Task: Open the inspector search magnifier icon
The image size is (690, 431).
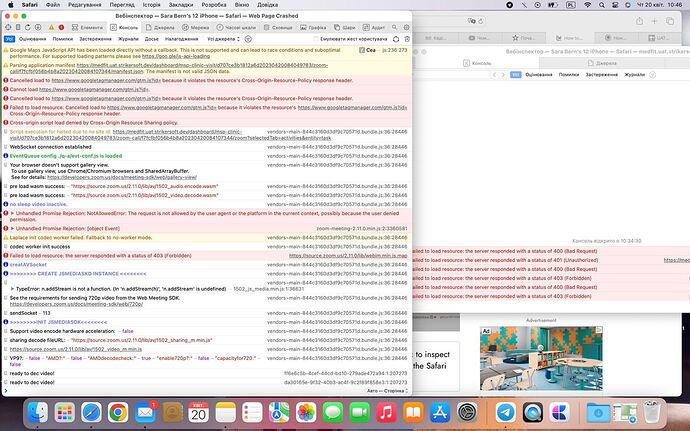Action: pos(395,27)
